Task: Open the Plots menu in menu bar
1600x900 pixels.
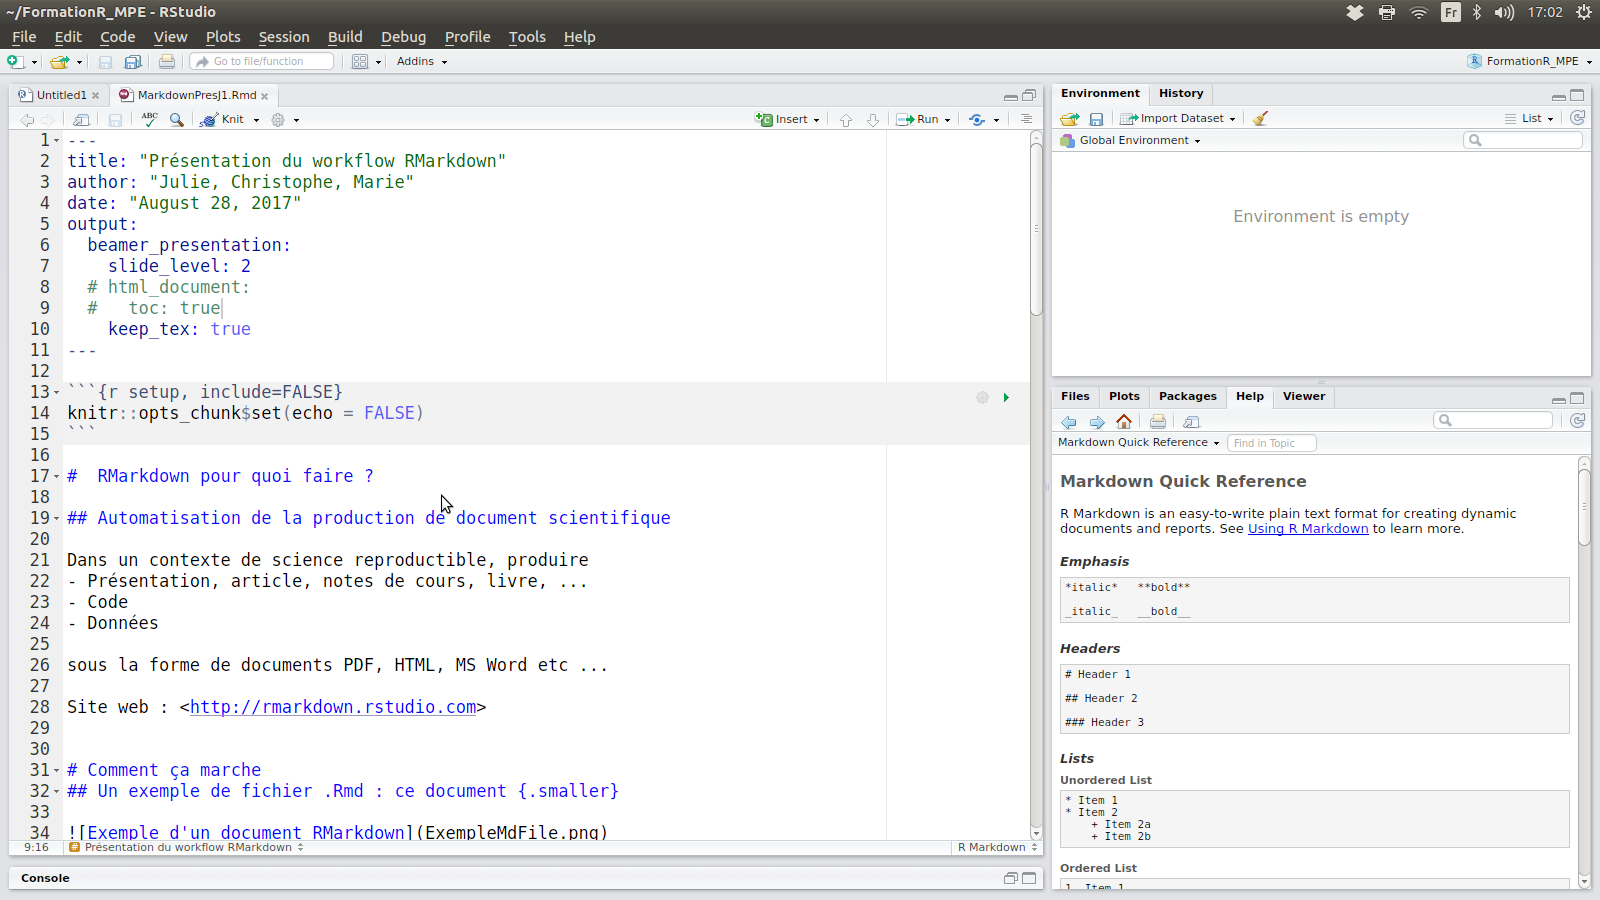Action: coord(223,37)
